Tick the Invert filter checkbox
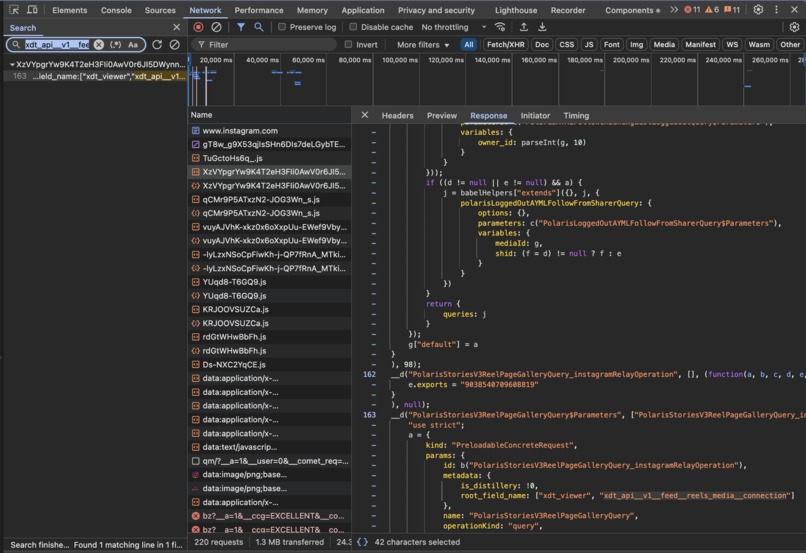Image resolution: width=806 pixels, height=553 pixels. click(x=348, y=45)
